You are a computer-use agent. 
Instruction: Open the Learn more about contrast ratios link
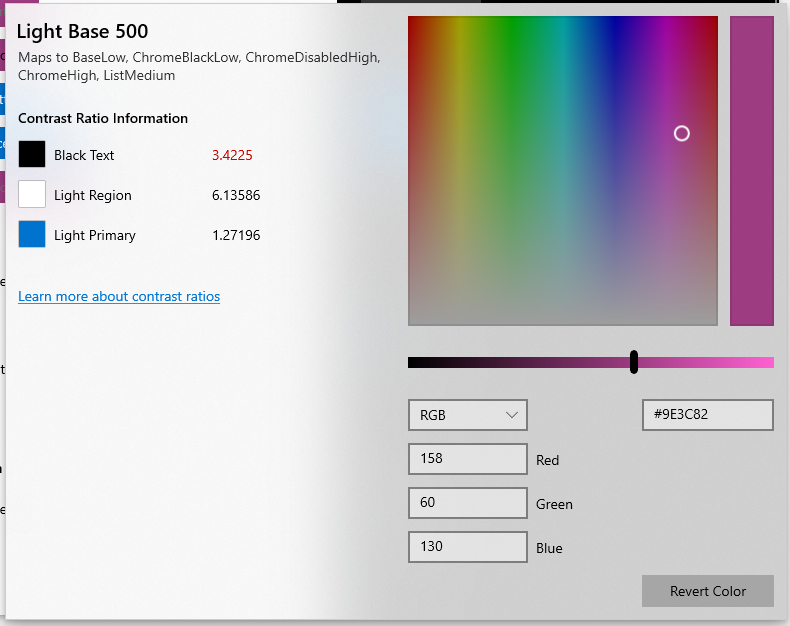[119, 296]
